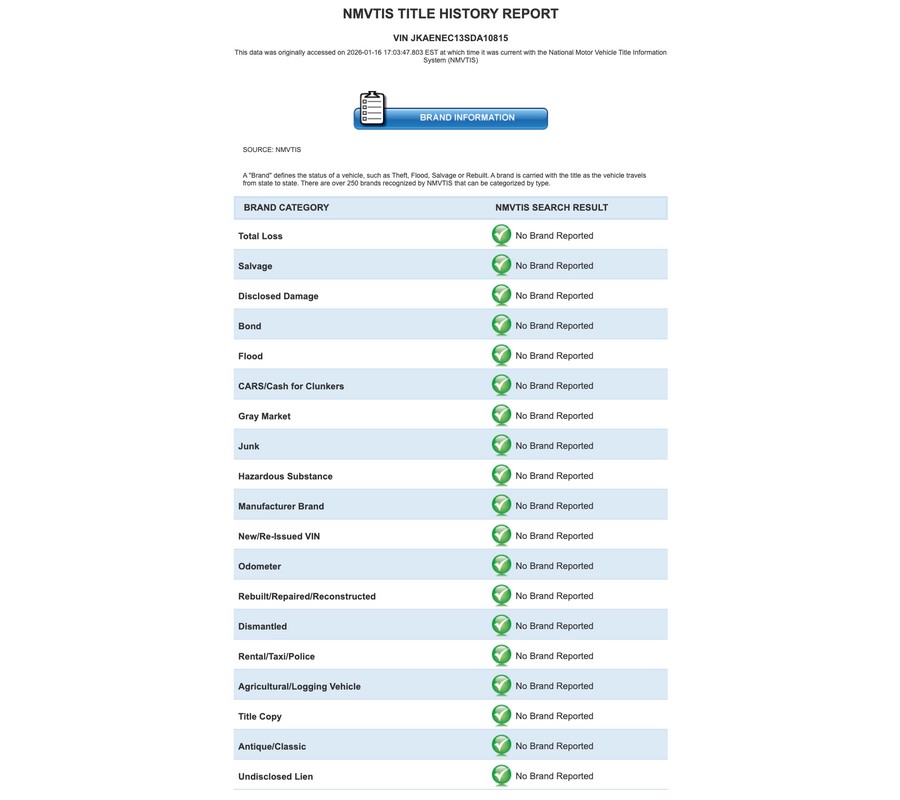The image size is (900, 800).
Task: Click the NMVTIS Title History Report heading
Action: 451,14
